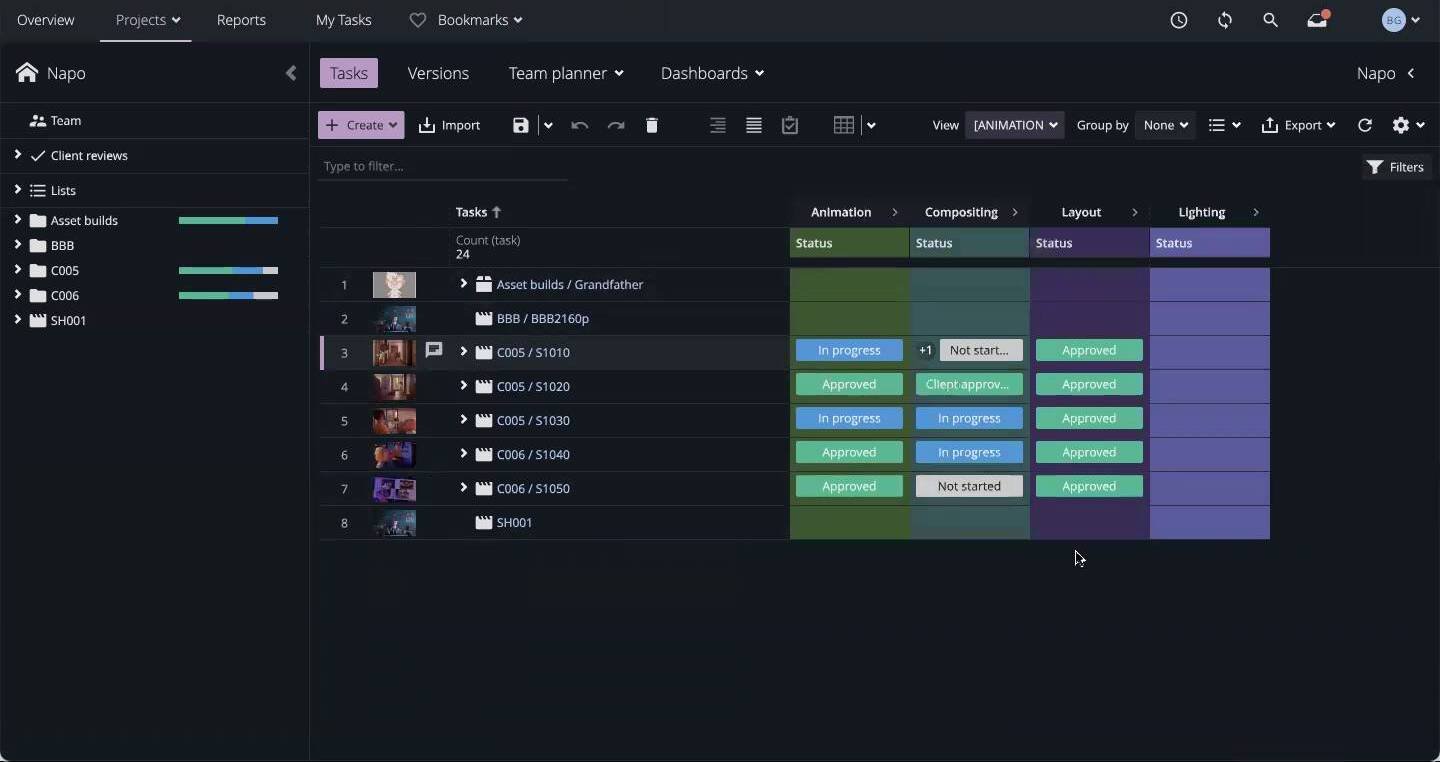The height and width of the screenshot is (762, 1440).
Task: Open the Dashboards menu
Action: (712, 73)
